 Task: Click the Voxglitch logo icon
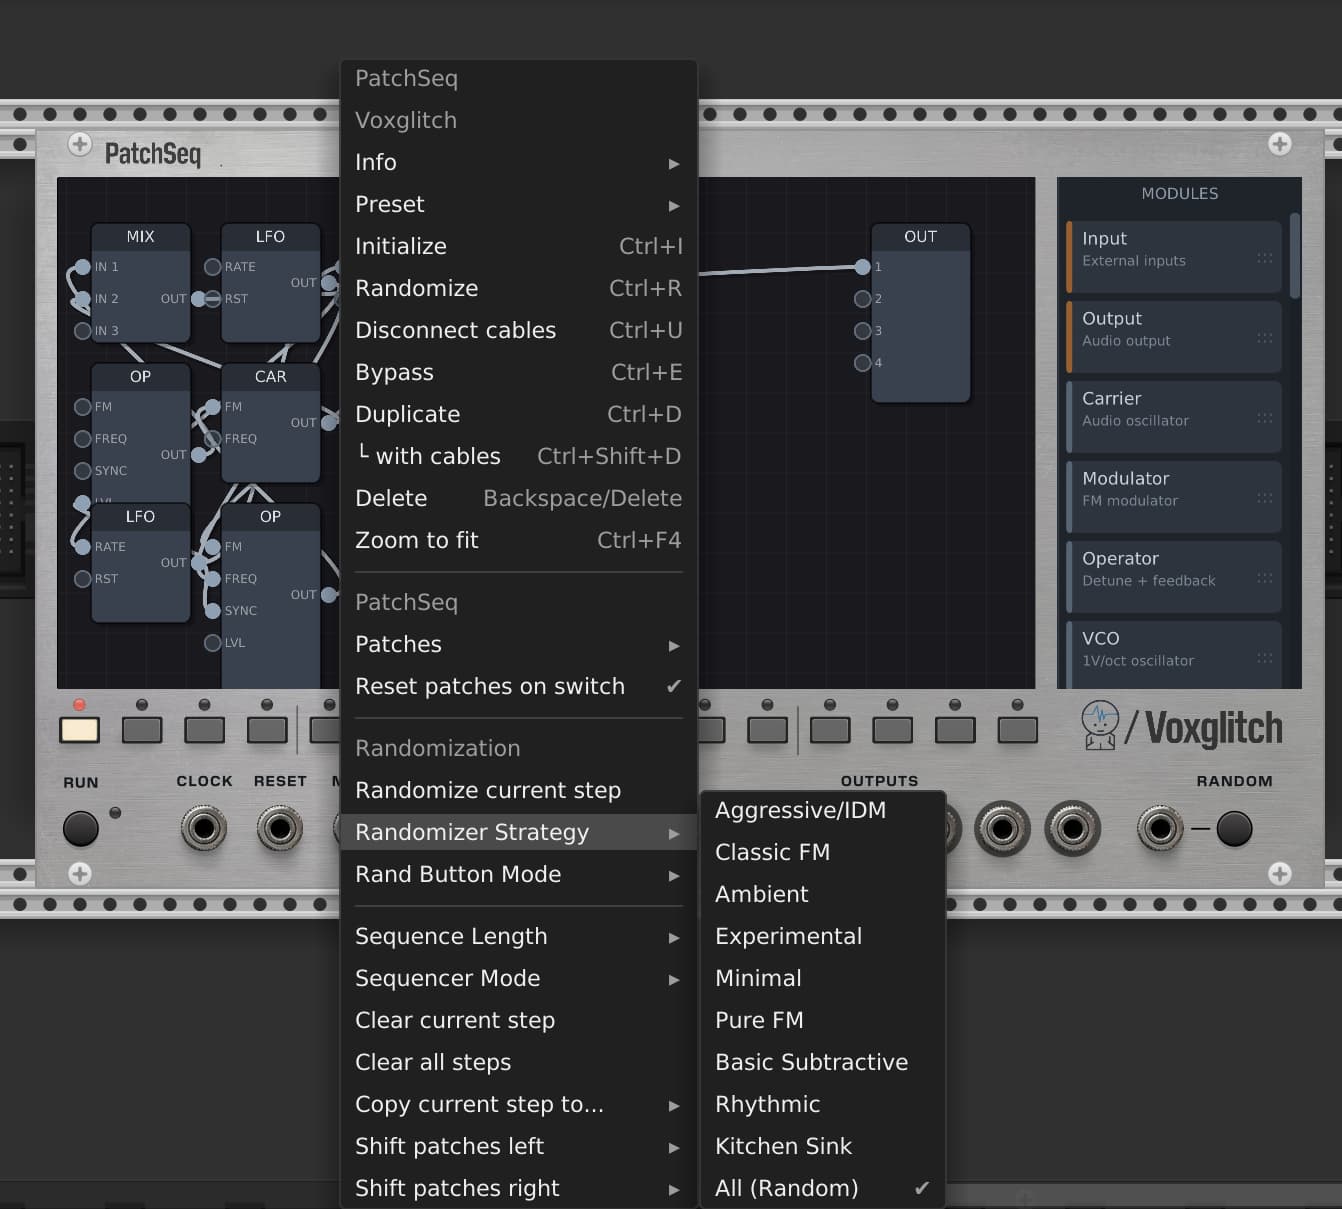click(1099, 726)
